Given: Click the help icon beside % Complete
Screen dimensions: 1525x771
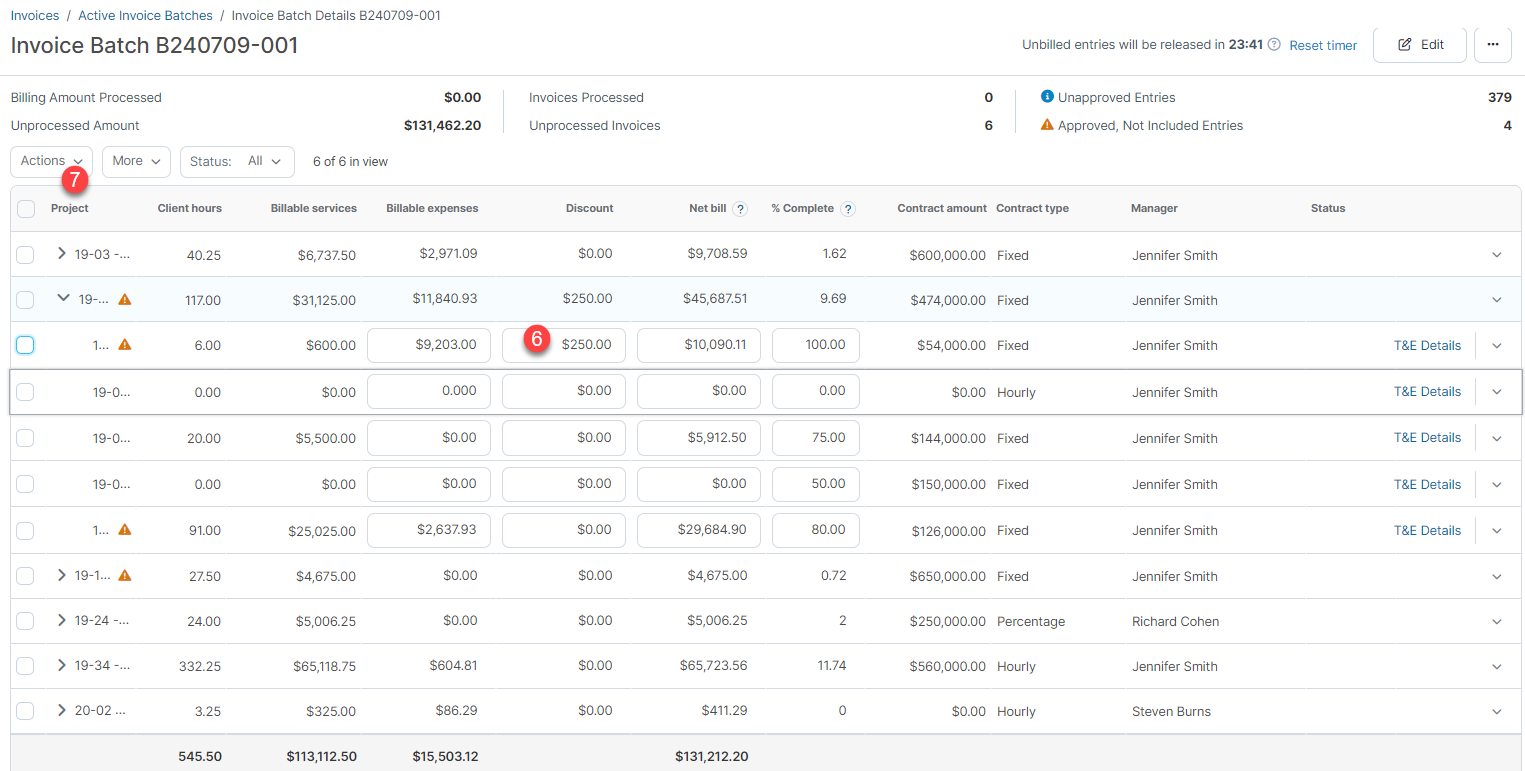Looking at the screenshot, I should click(x=848, y=209).
